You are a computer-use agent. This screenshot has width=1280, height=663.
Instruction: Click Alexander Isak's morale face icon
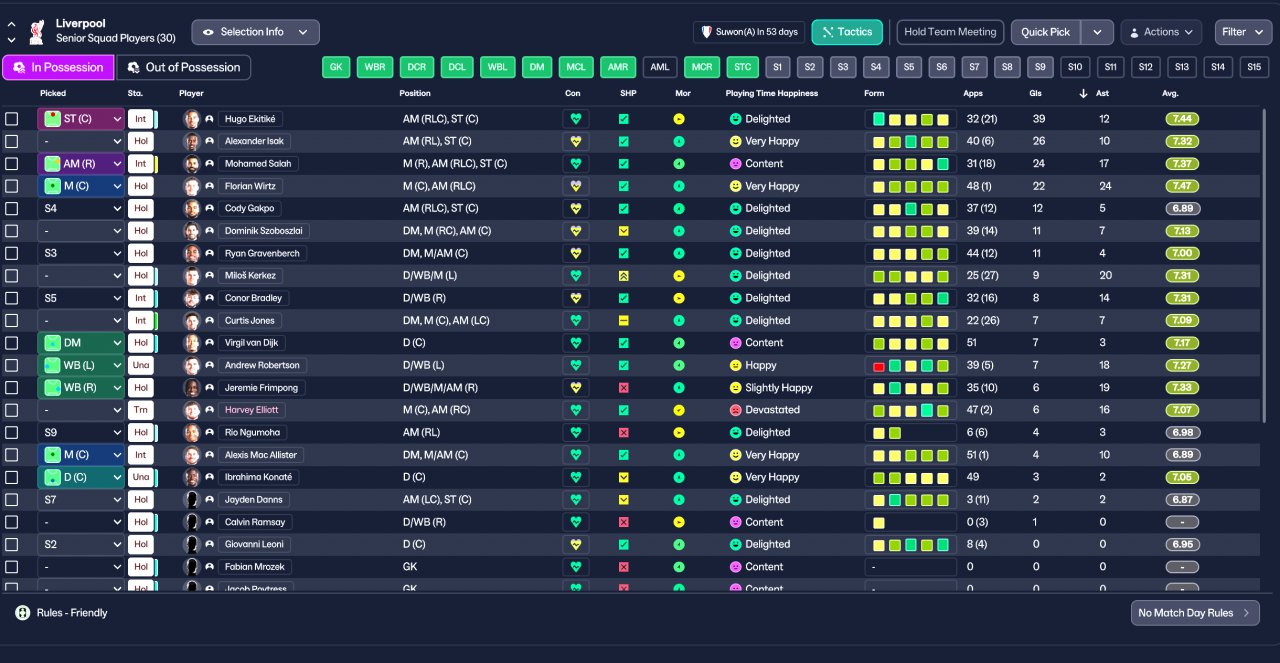pos(679,141)
